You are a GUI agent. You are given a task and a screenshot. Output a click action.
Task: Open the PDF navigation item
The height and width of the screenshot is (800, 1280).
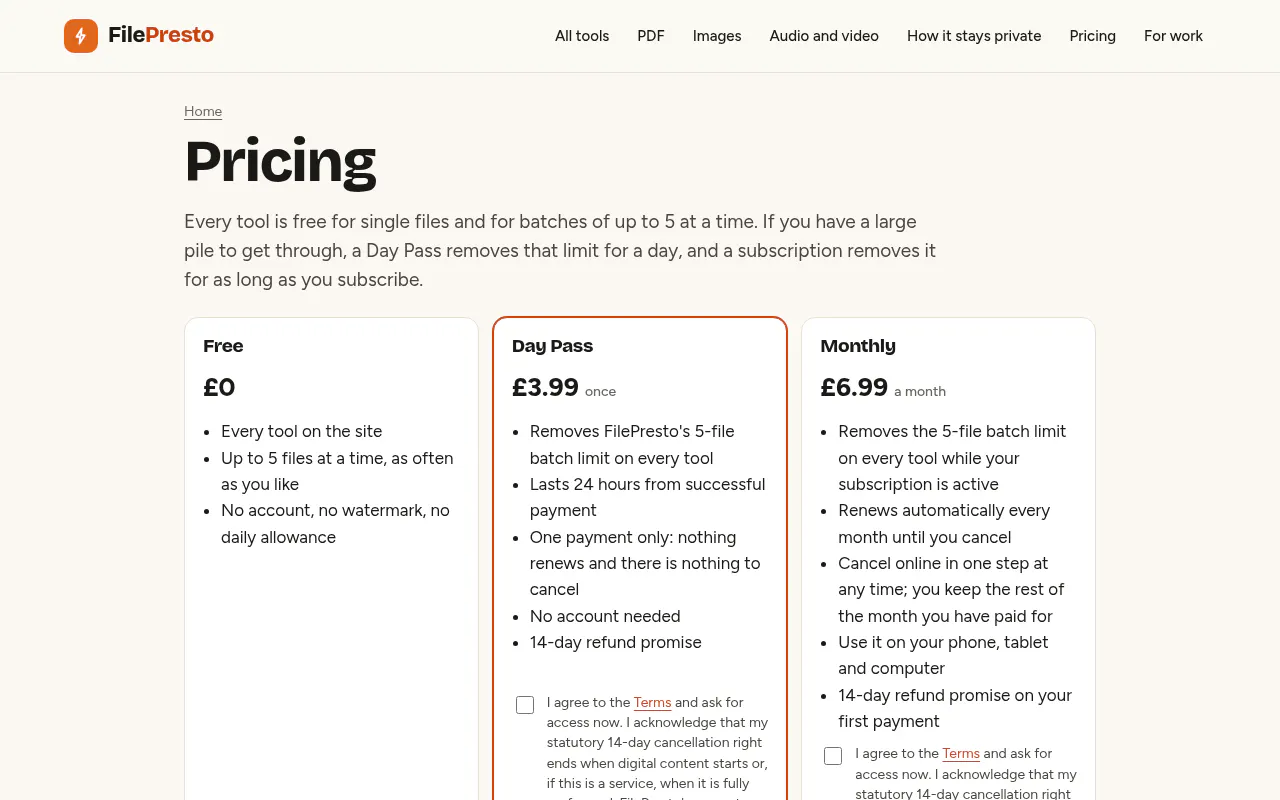pos(651,36)
